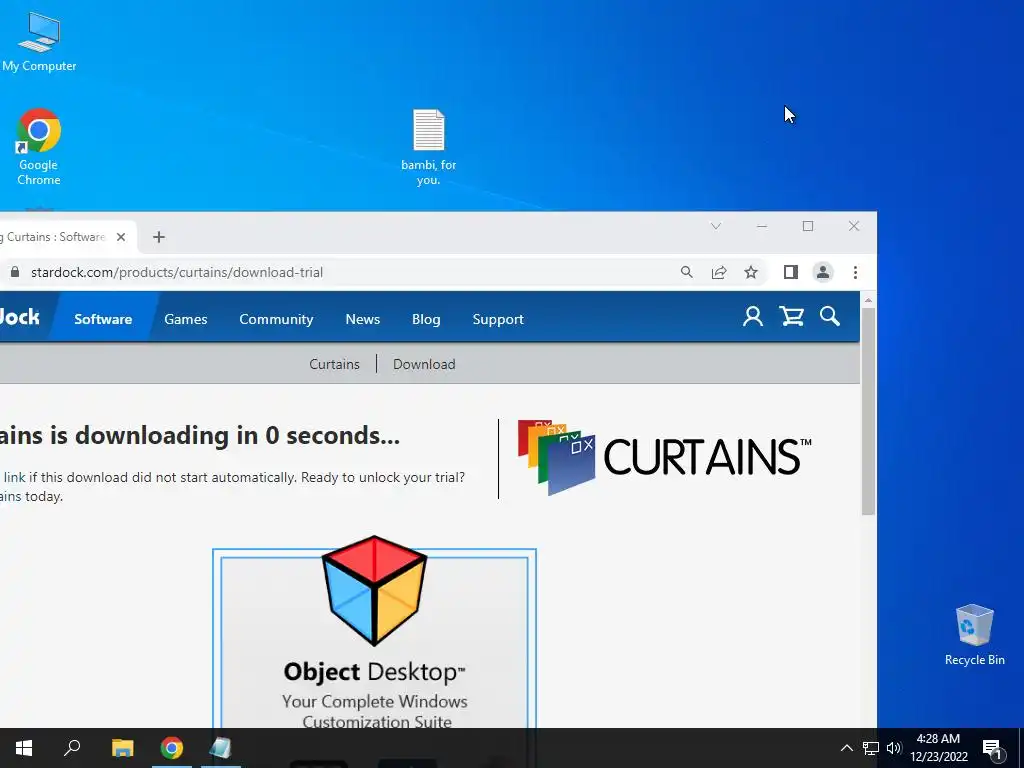This screenshot has width=1024, height=768.
Task: Click the network tray icon
Action: coord(871,748)
